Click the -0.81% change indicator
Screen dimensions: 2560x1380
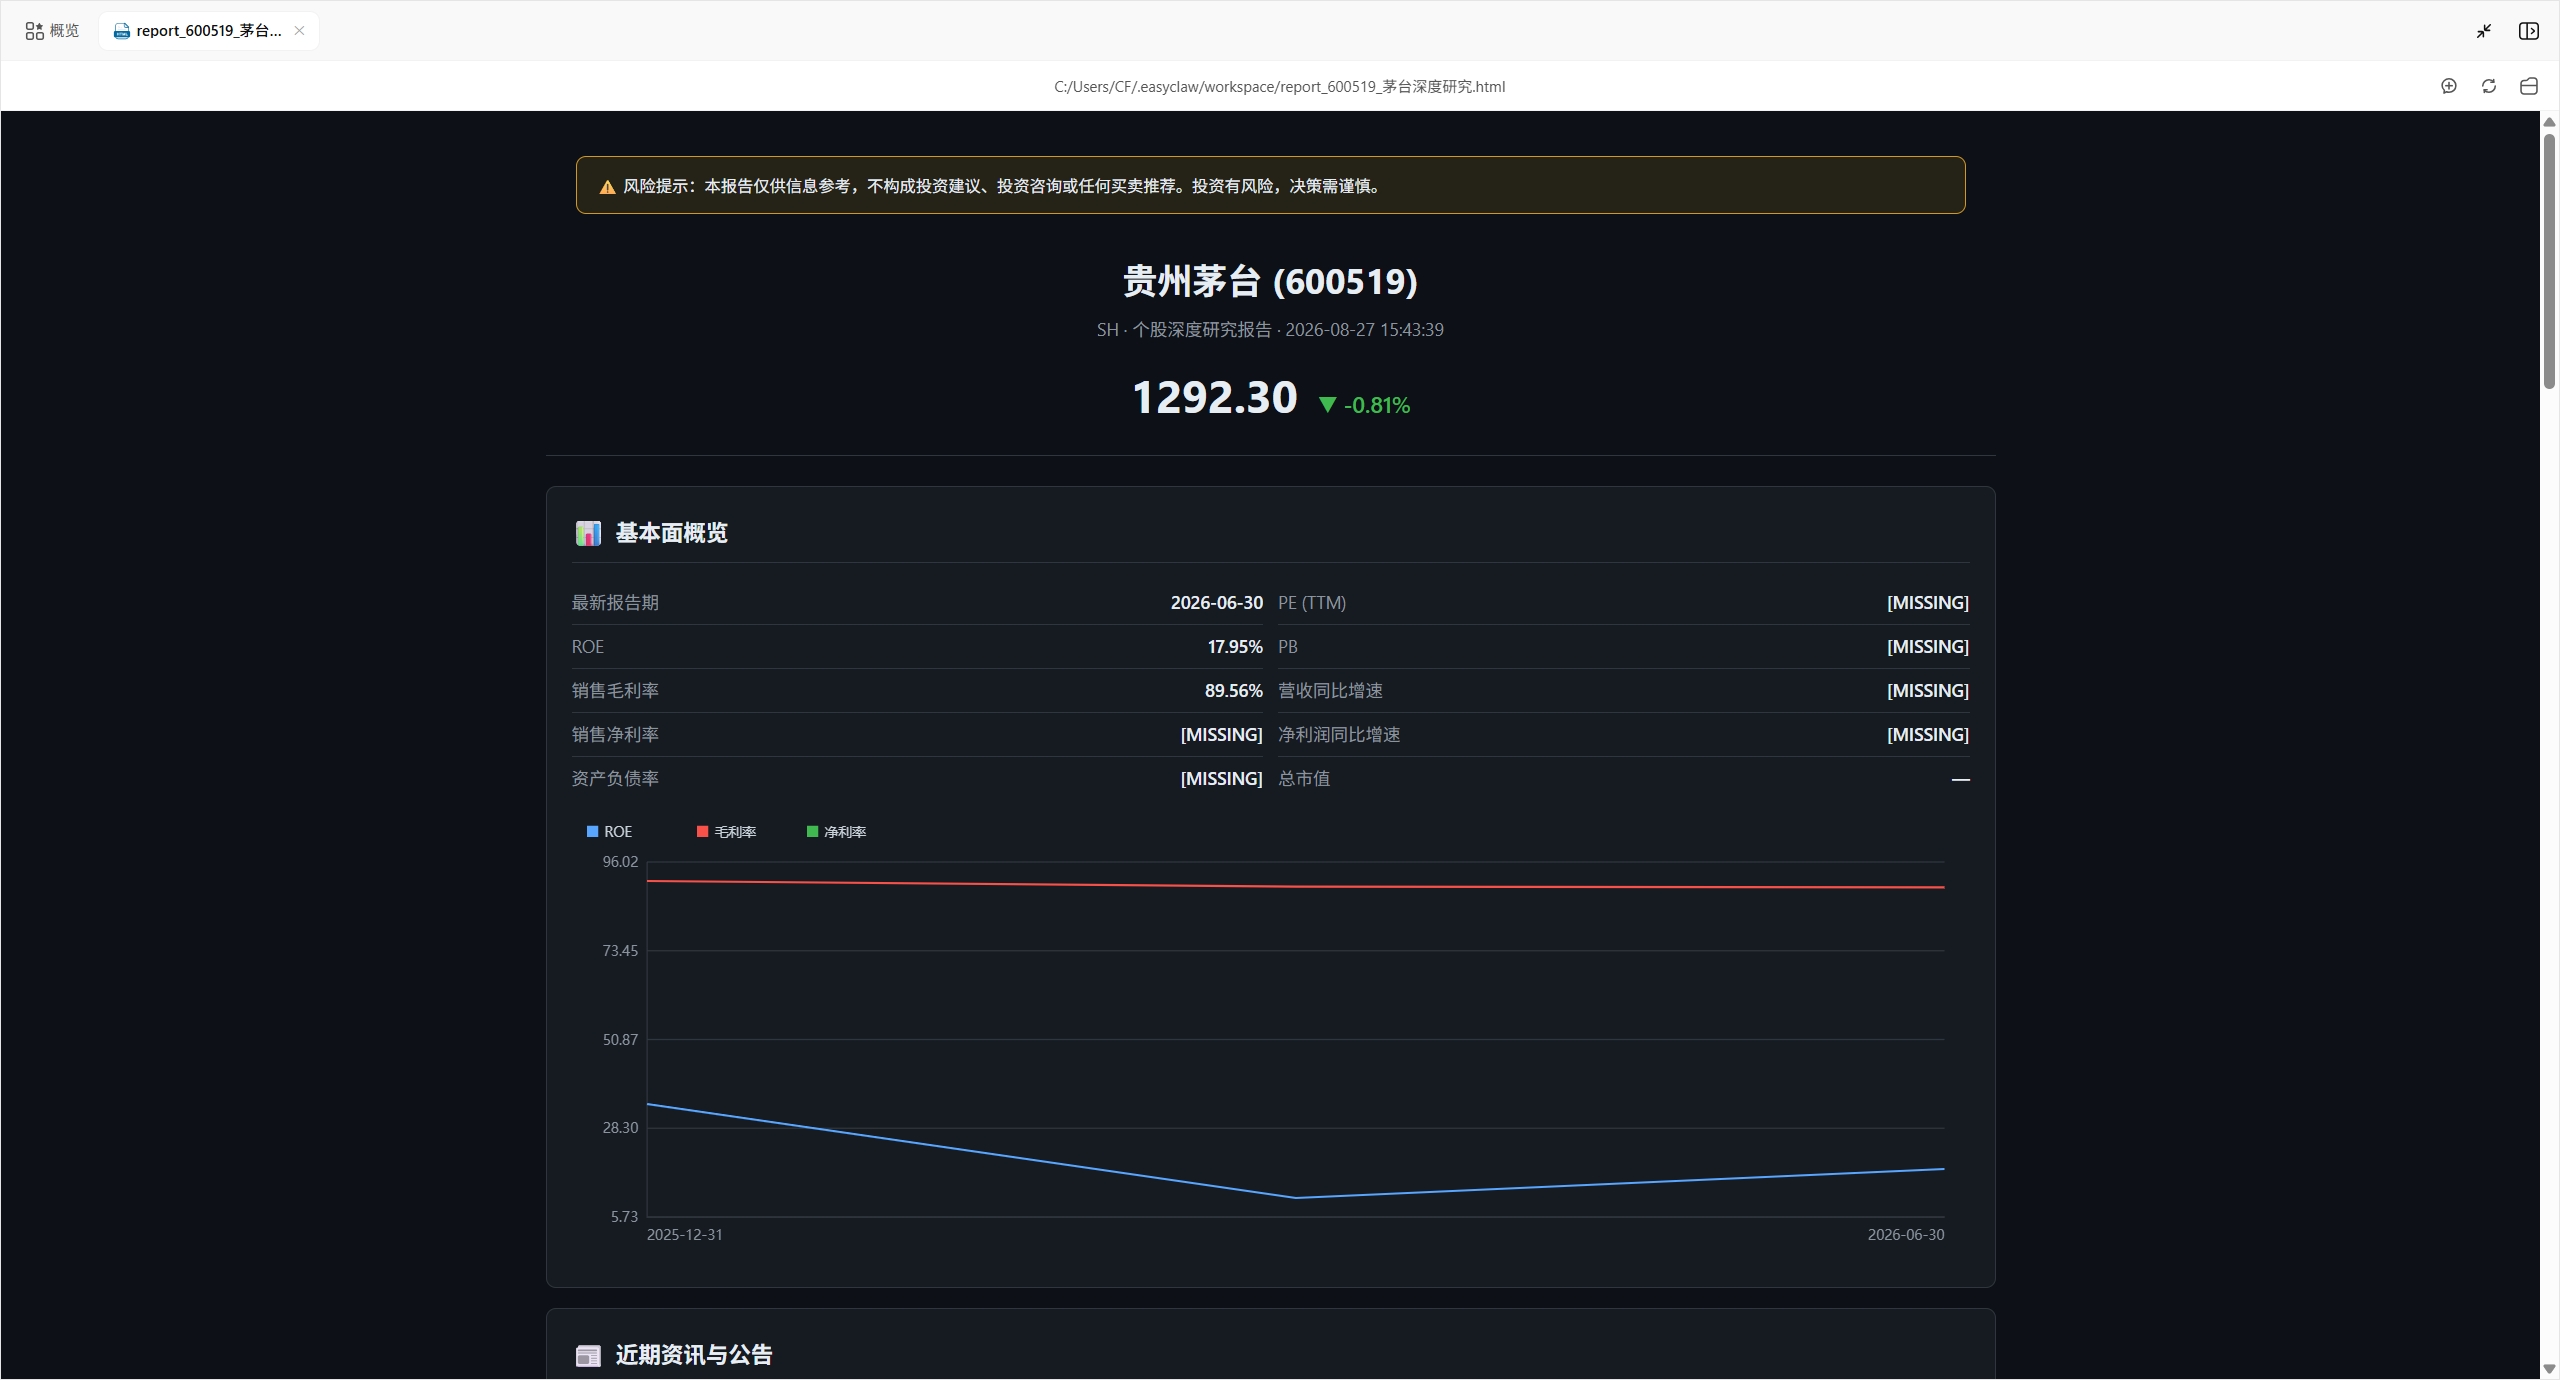[1365, 405]
